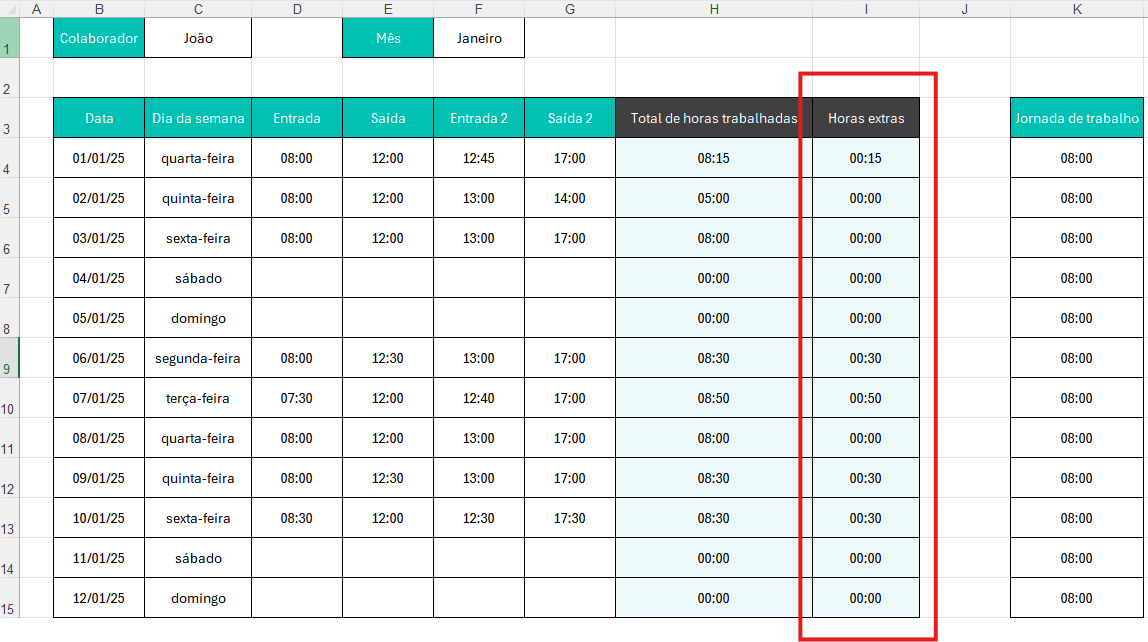Select column I header
Screen dimensions: 1148x642
click(866, 9)
